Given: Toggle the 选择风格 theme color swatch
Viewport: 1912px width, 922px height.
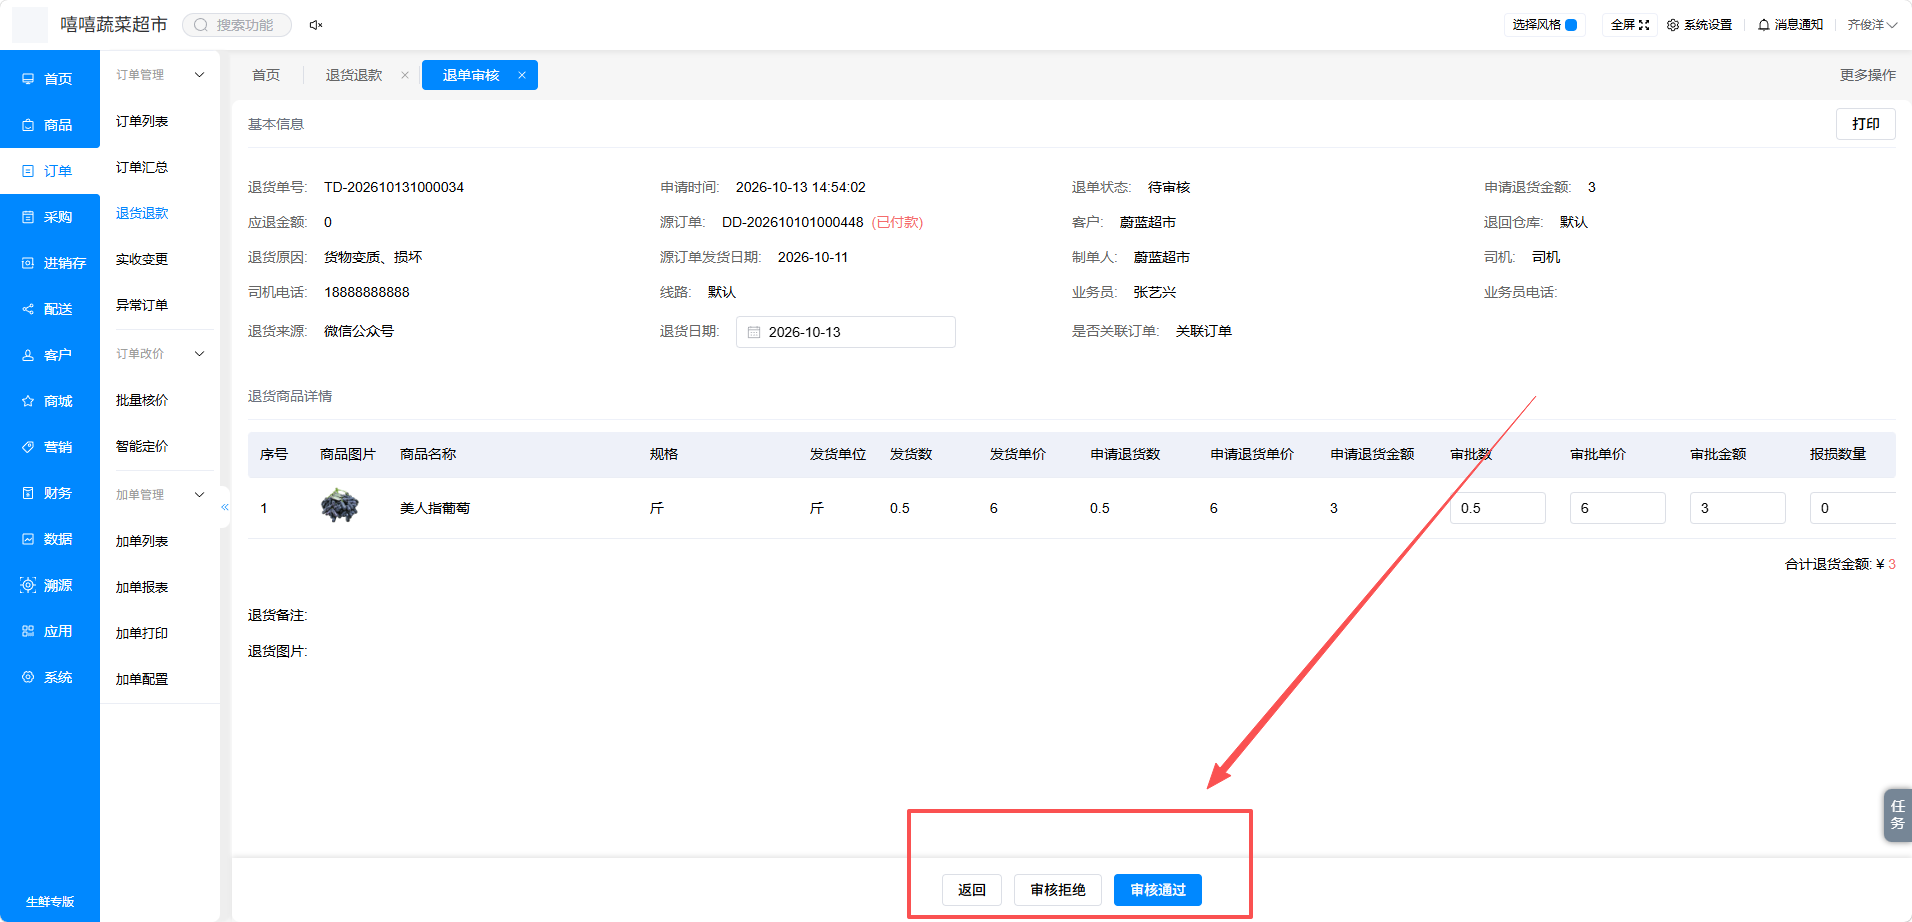Looking at the screenshot, I should [x=1571, y=25].
